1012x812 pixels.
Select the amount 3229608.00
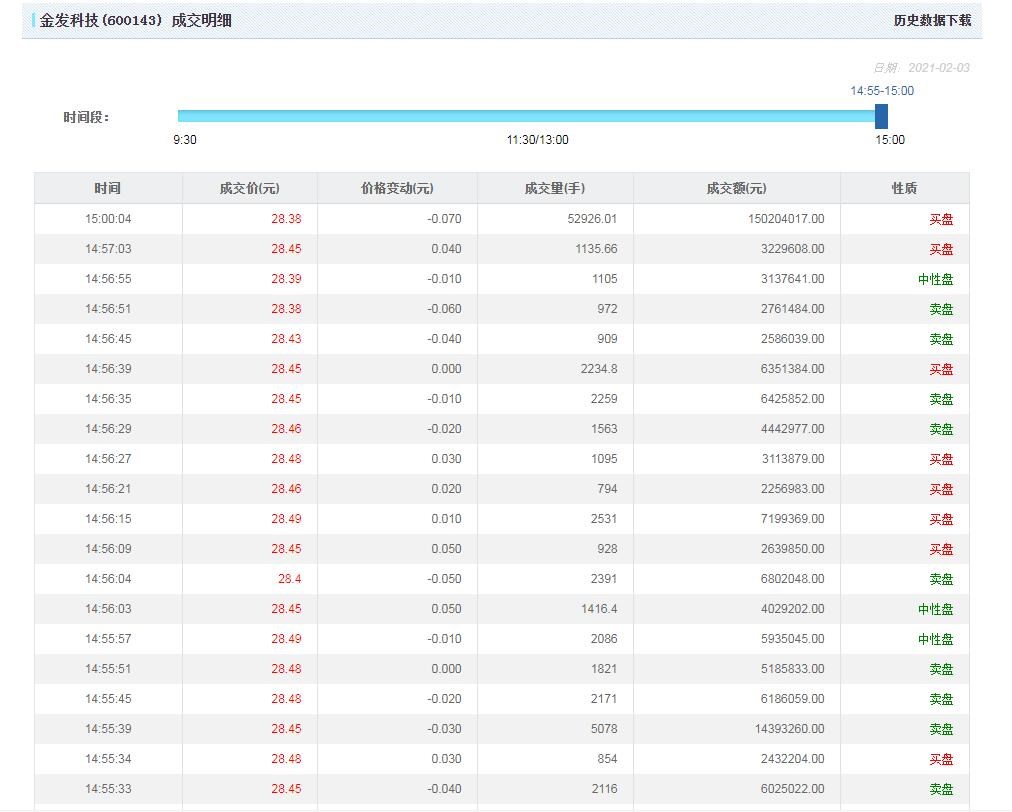click(x=792, y=249)
